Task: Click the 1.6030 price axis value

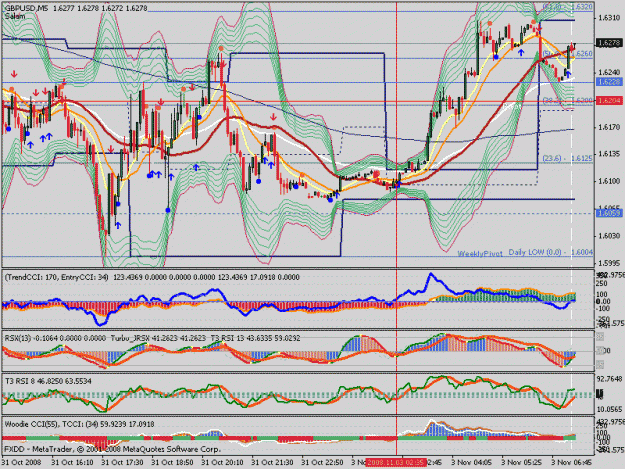Action: [x=609, y=236]
